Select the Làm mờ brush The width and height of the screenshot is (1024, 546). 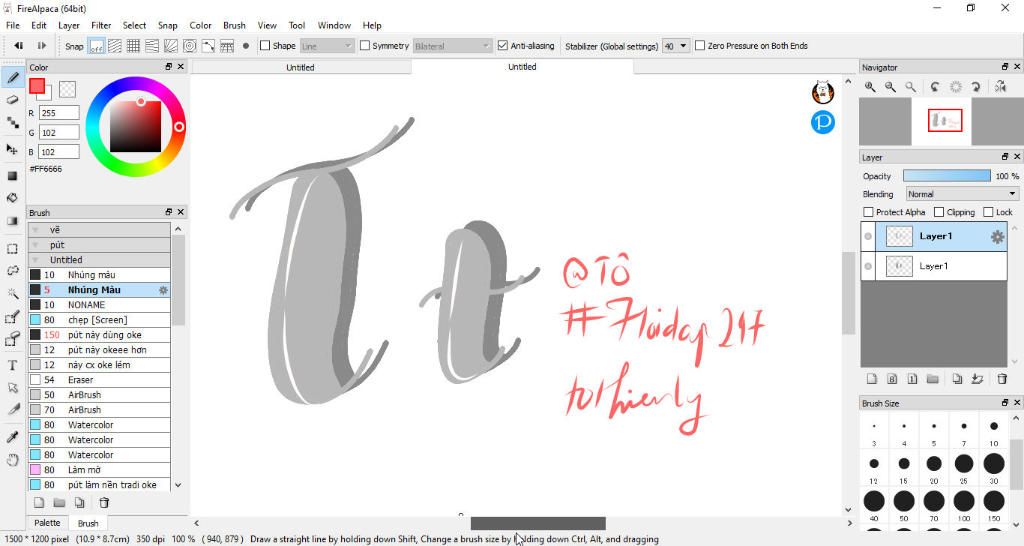(x=99, y=470)
